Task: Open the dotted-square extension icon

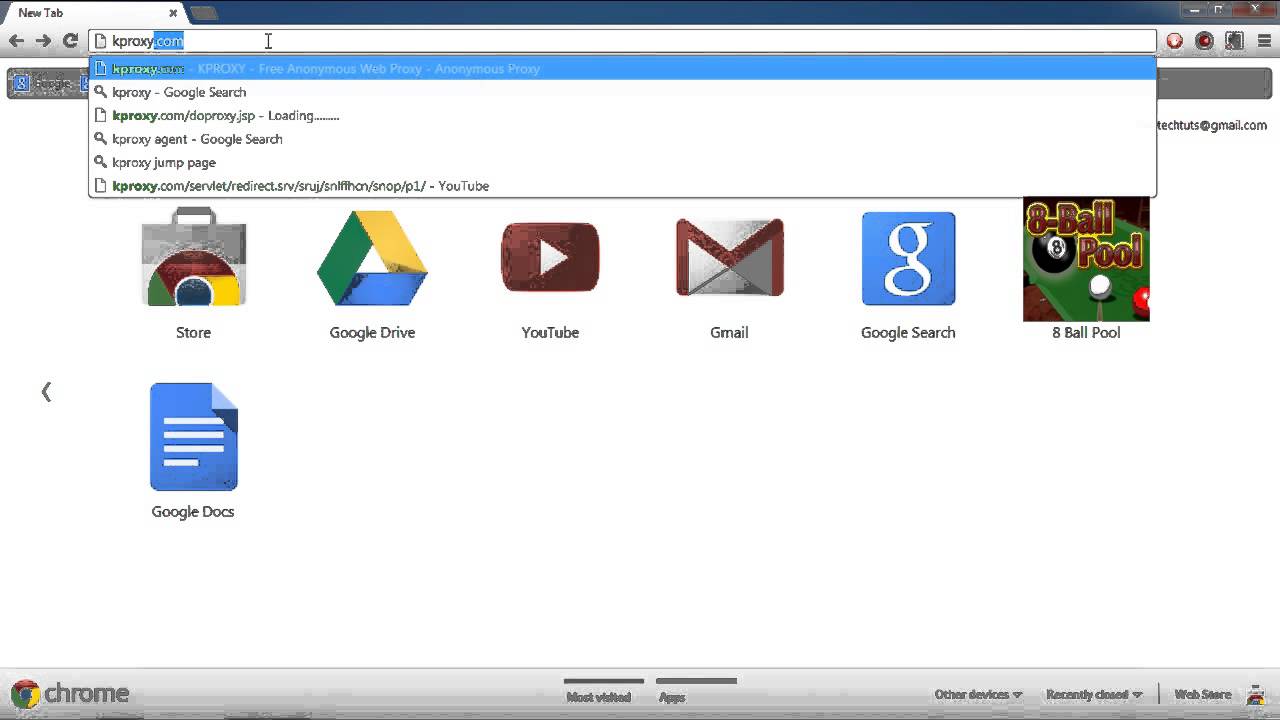Action: [1235, 41]
